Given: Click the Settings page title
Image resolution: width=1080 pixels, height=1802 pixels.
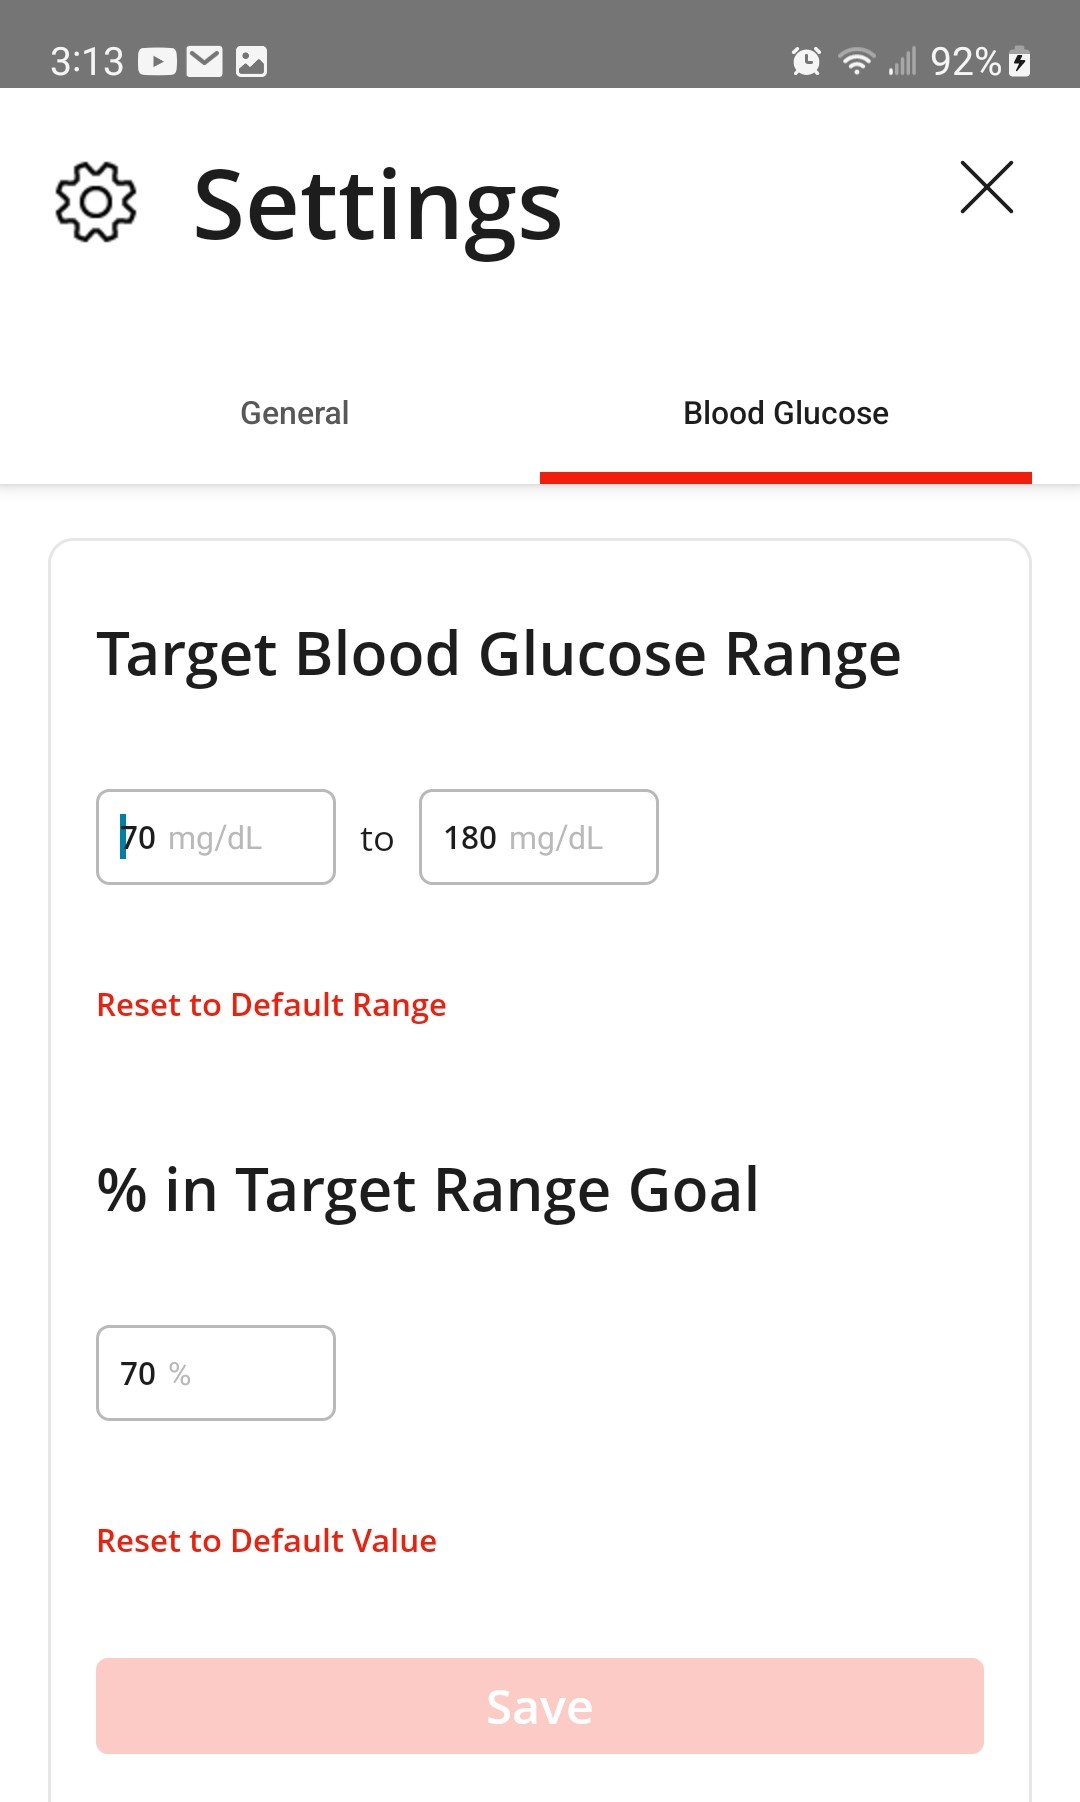Looking at the screenshot, I should coord(378,208).
